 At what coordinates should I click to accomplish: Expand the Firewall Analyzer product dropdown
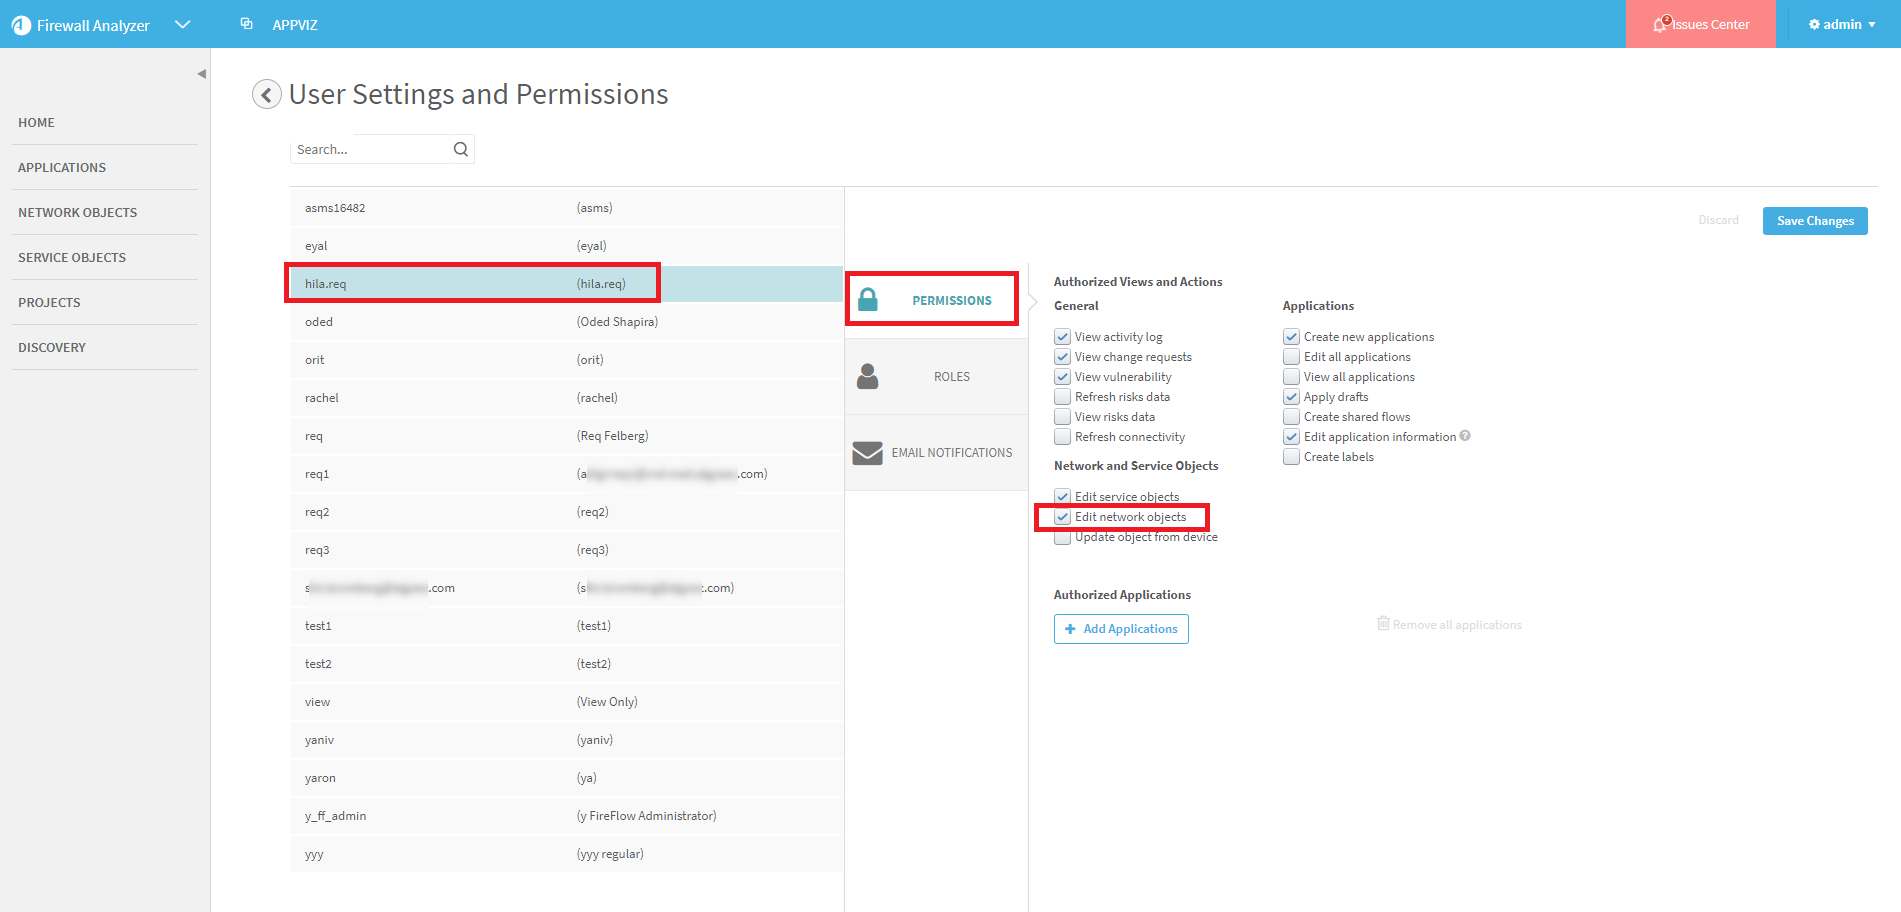[x=182, y=24]
